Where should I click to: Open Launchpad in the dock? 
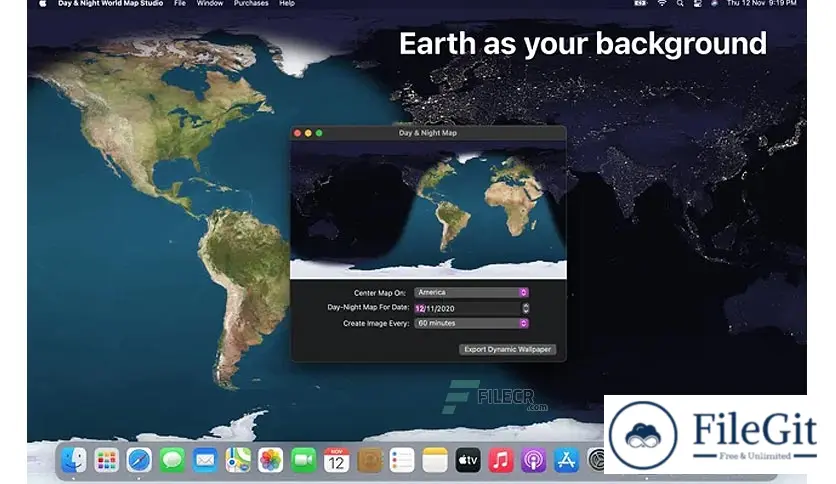point(107,460)
